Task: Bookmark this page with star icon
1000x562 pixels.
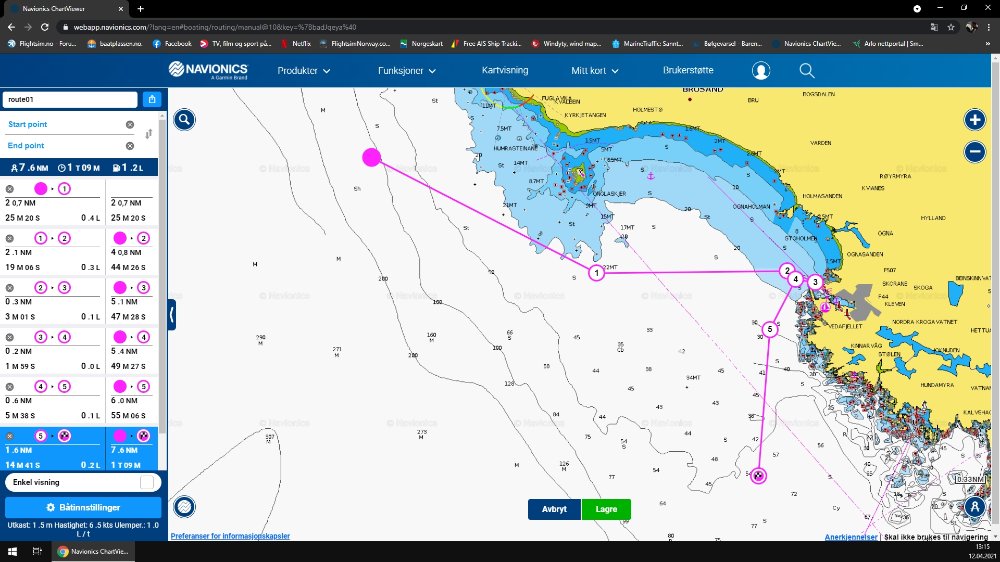Action: [951, 27]
